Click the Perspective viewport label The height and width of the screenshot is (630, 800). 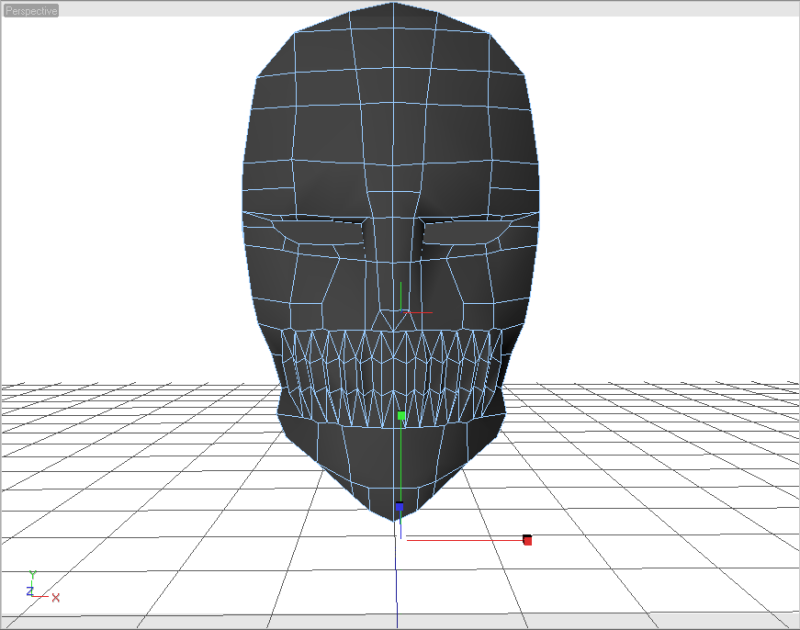coord(31,11)
